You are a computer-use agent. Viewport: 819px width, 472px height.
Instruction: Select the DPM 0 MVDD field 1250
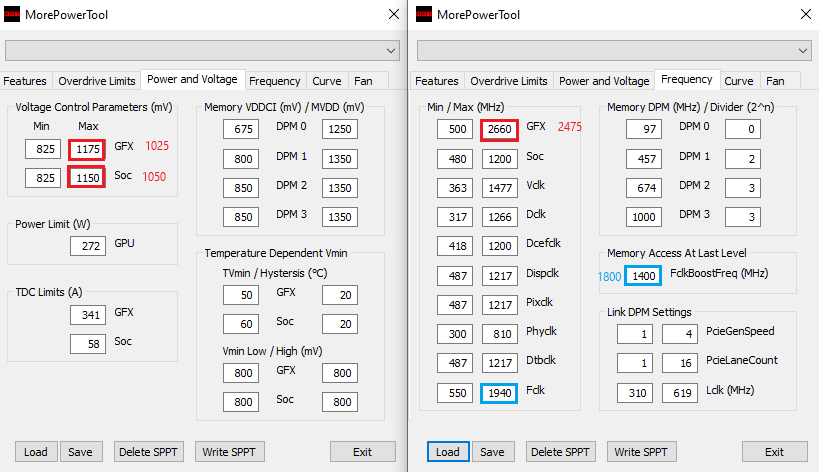tap(340, 129)
